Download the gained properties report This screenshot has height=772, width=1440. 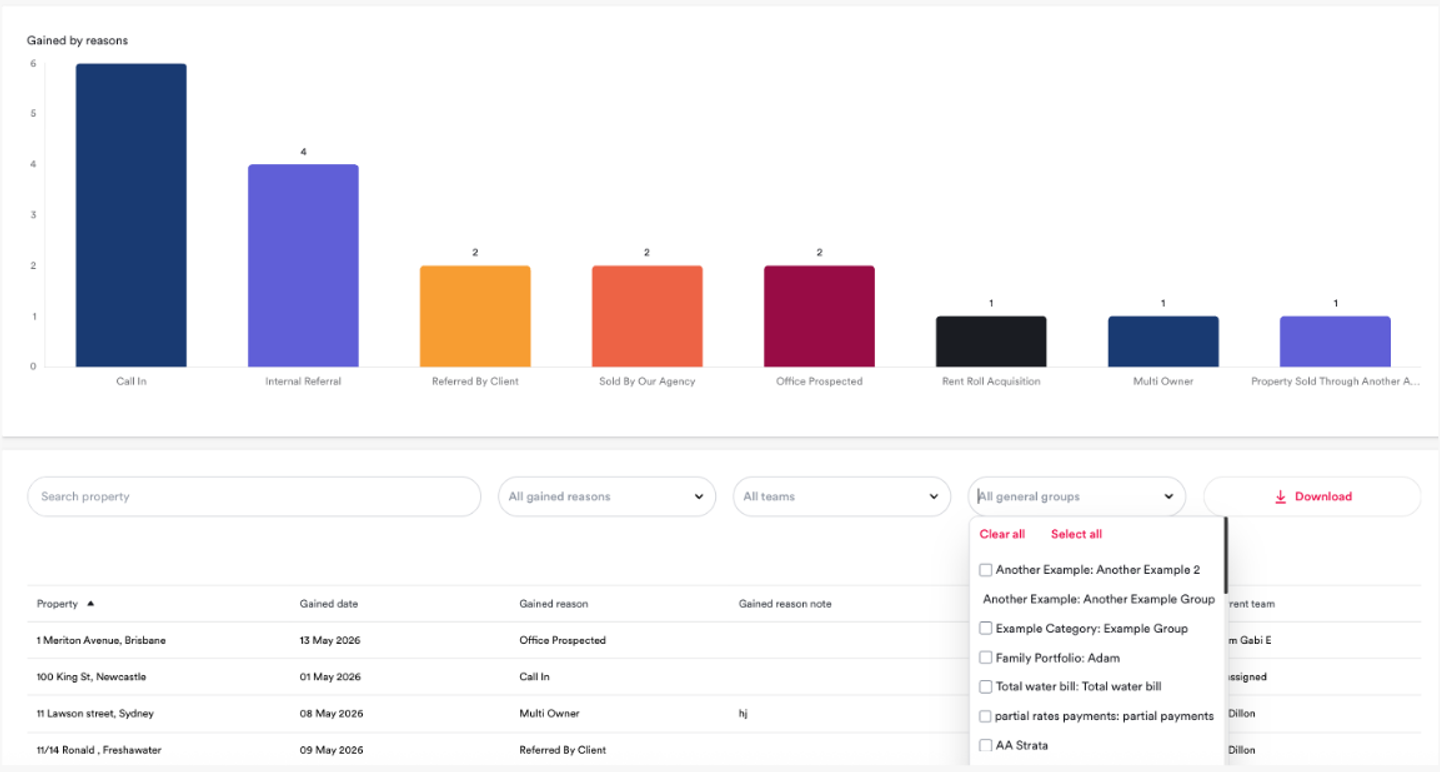(1312, 497)
